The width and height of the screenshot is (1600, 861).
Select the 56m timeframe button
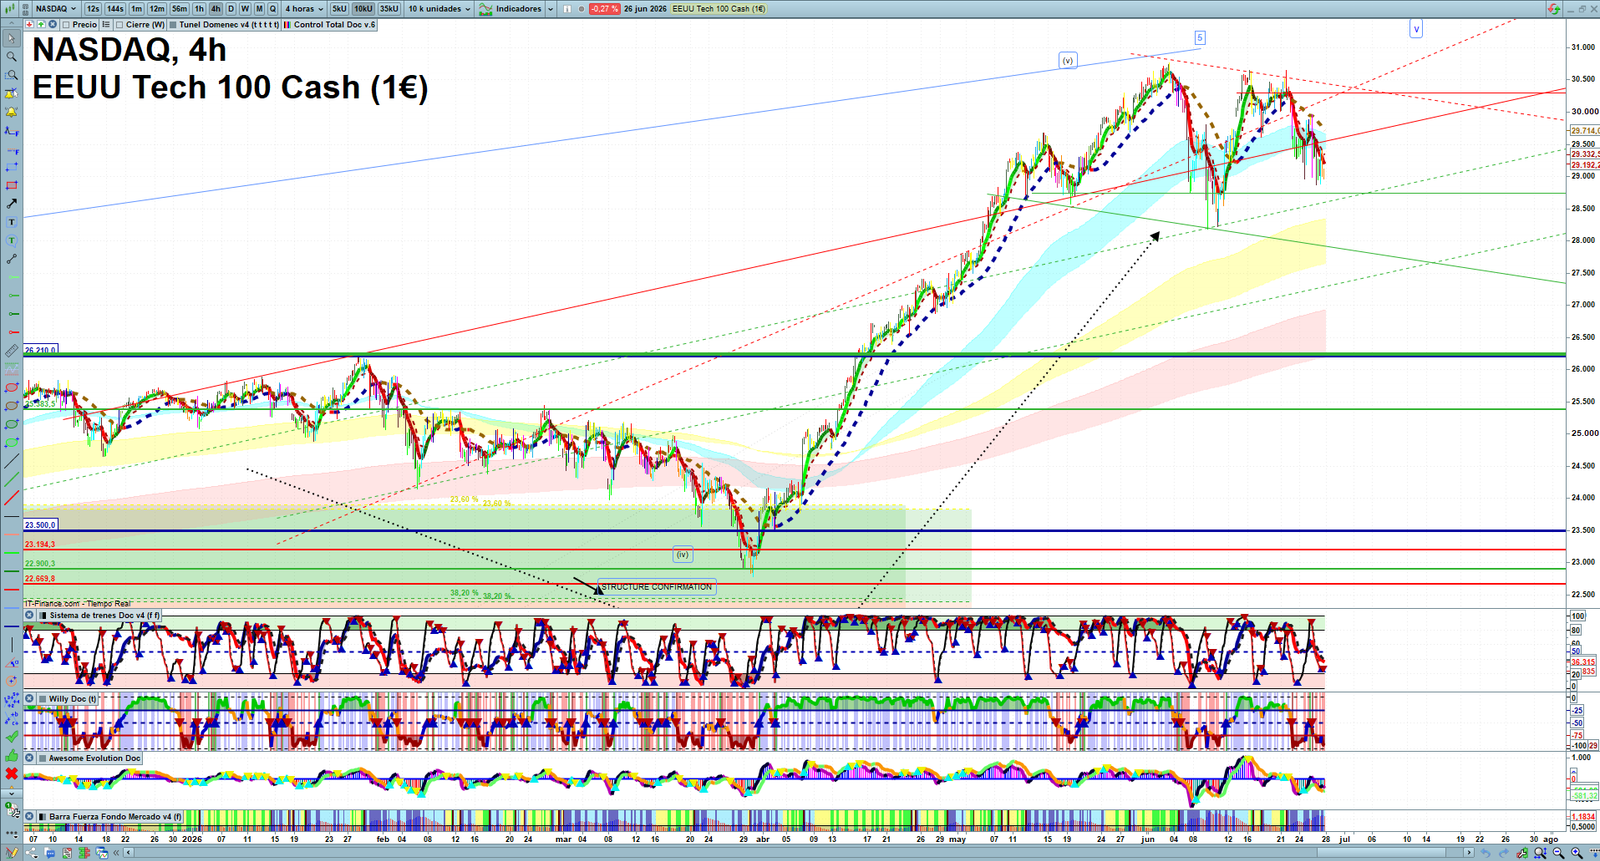tap(179, 8)
